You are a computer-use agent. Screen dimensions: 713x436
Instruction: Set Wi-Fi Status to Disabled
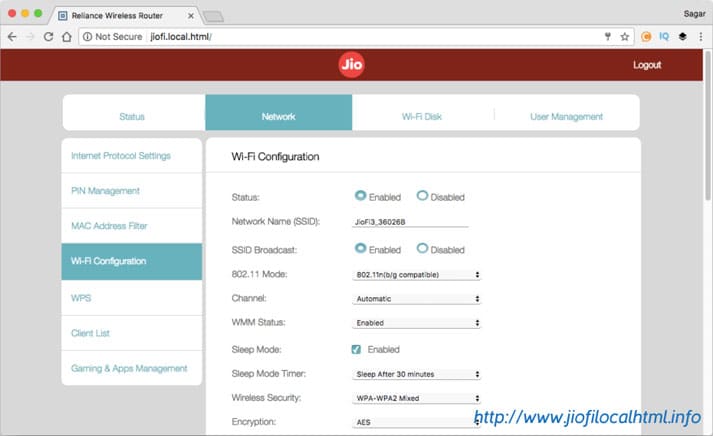(422, 195)
